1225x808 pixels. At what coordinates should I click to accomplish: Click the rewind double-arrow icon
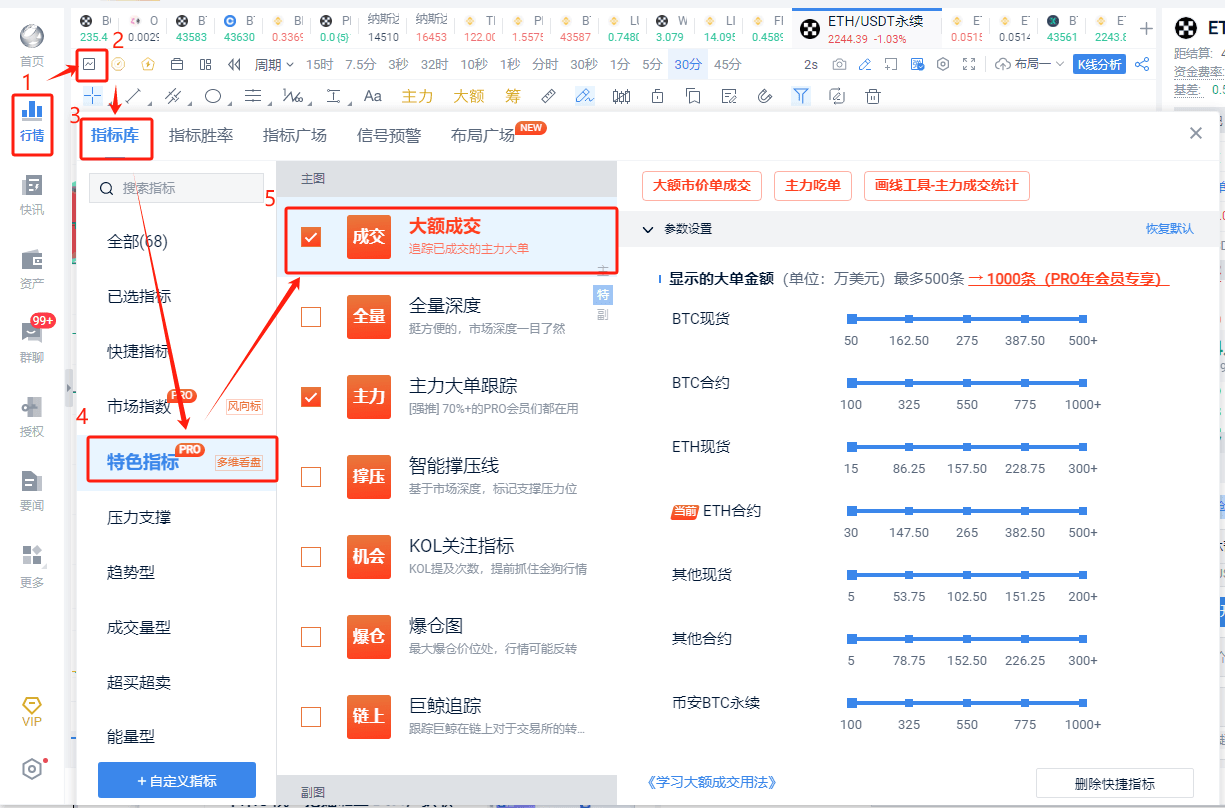tap(234, 64)
